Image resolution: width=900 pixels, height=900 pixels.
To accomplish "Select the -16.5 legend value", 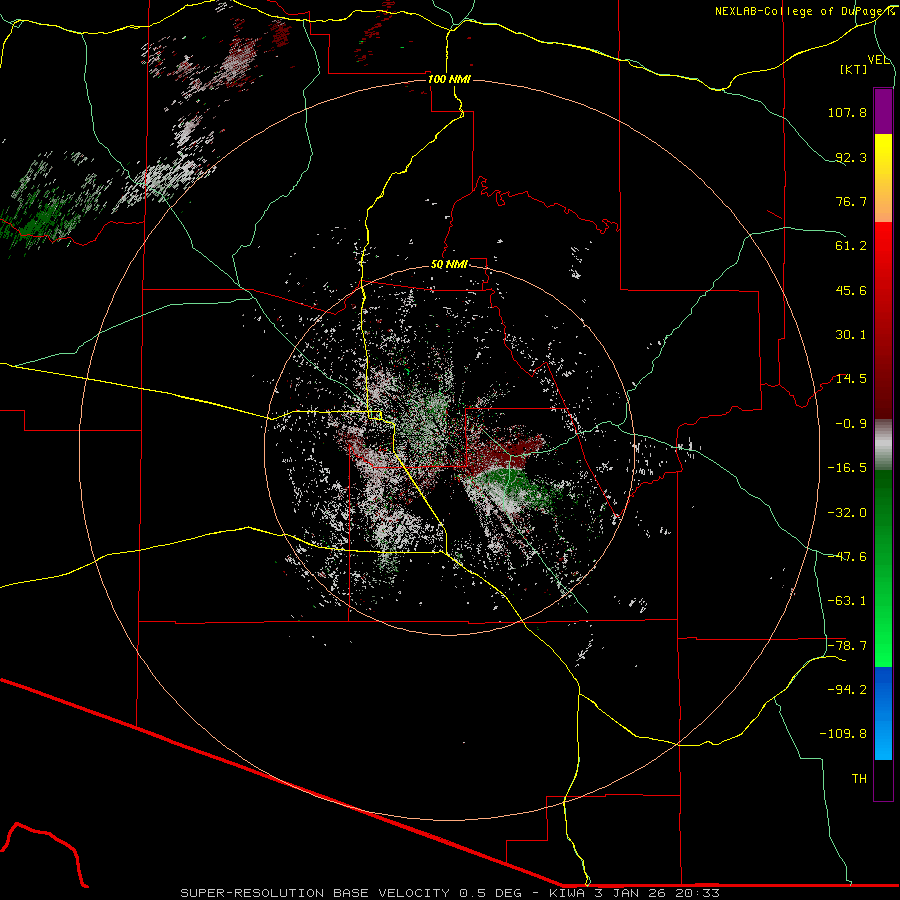I will tap(847, 468).
